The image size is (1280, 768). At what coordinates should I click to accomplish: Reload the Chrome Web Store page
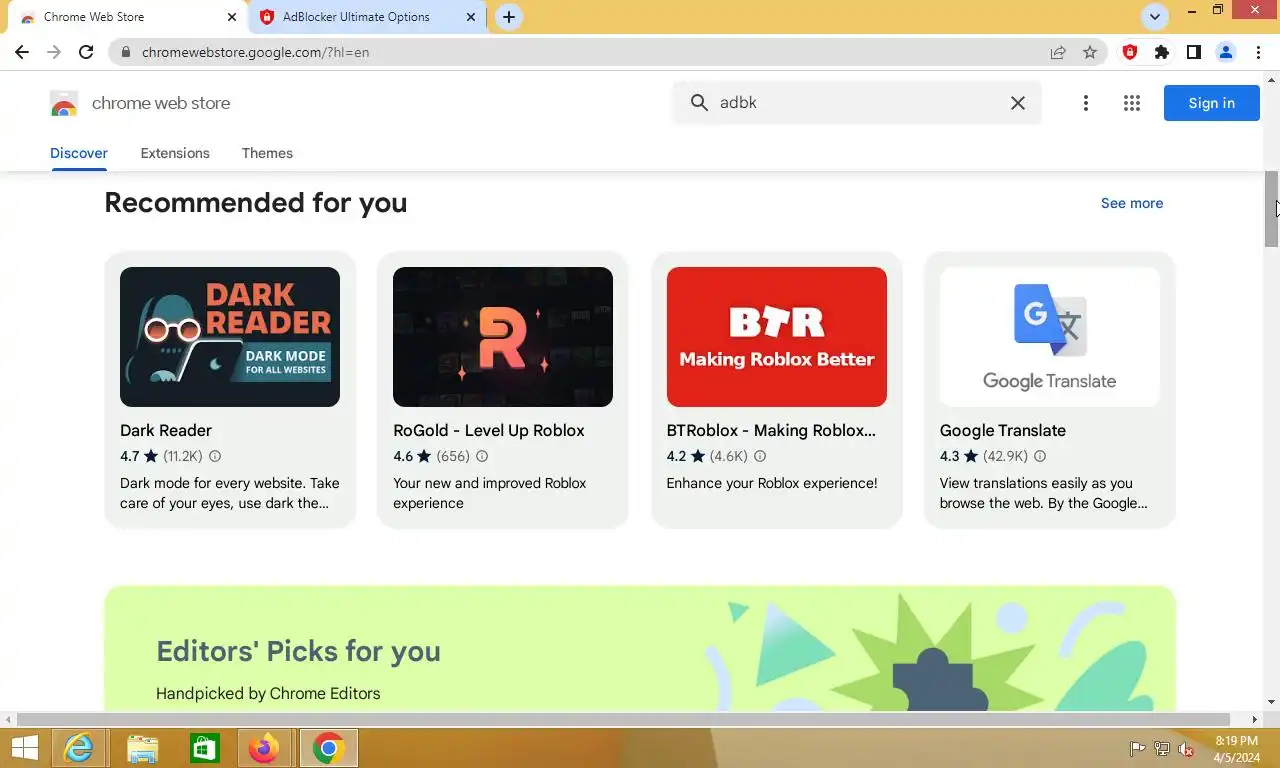86,52
